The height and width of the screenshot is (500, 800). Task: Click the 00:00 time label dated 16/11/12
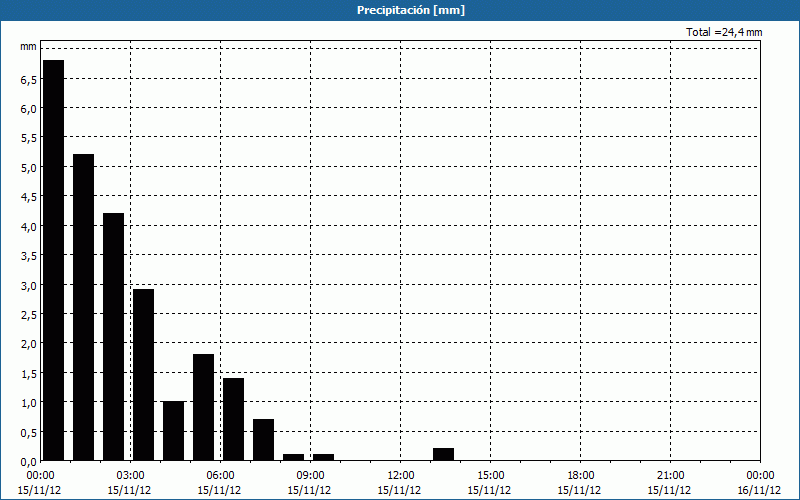tap(760, 476)
